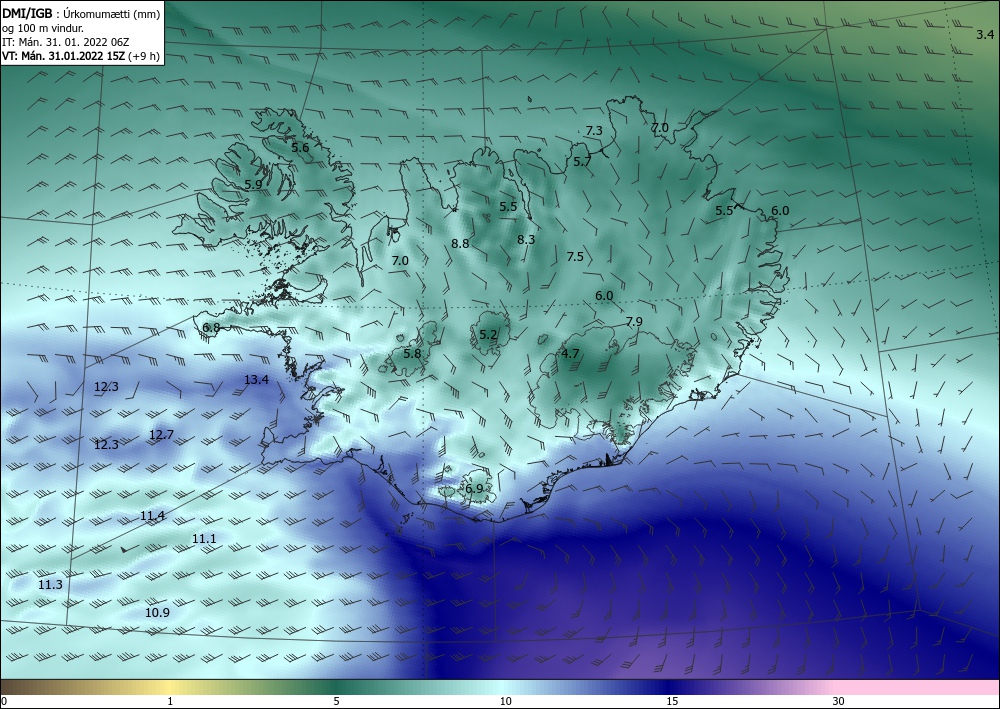The height and width of the screenshot is (709, 1000).
Task: Select the 7.3 precipitable water value
Action: [x=594, y=130]
